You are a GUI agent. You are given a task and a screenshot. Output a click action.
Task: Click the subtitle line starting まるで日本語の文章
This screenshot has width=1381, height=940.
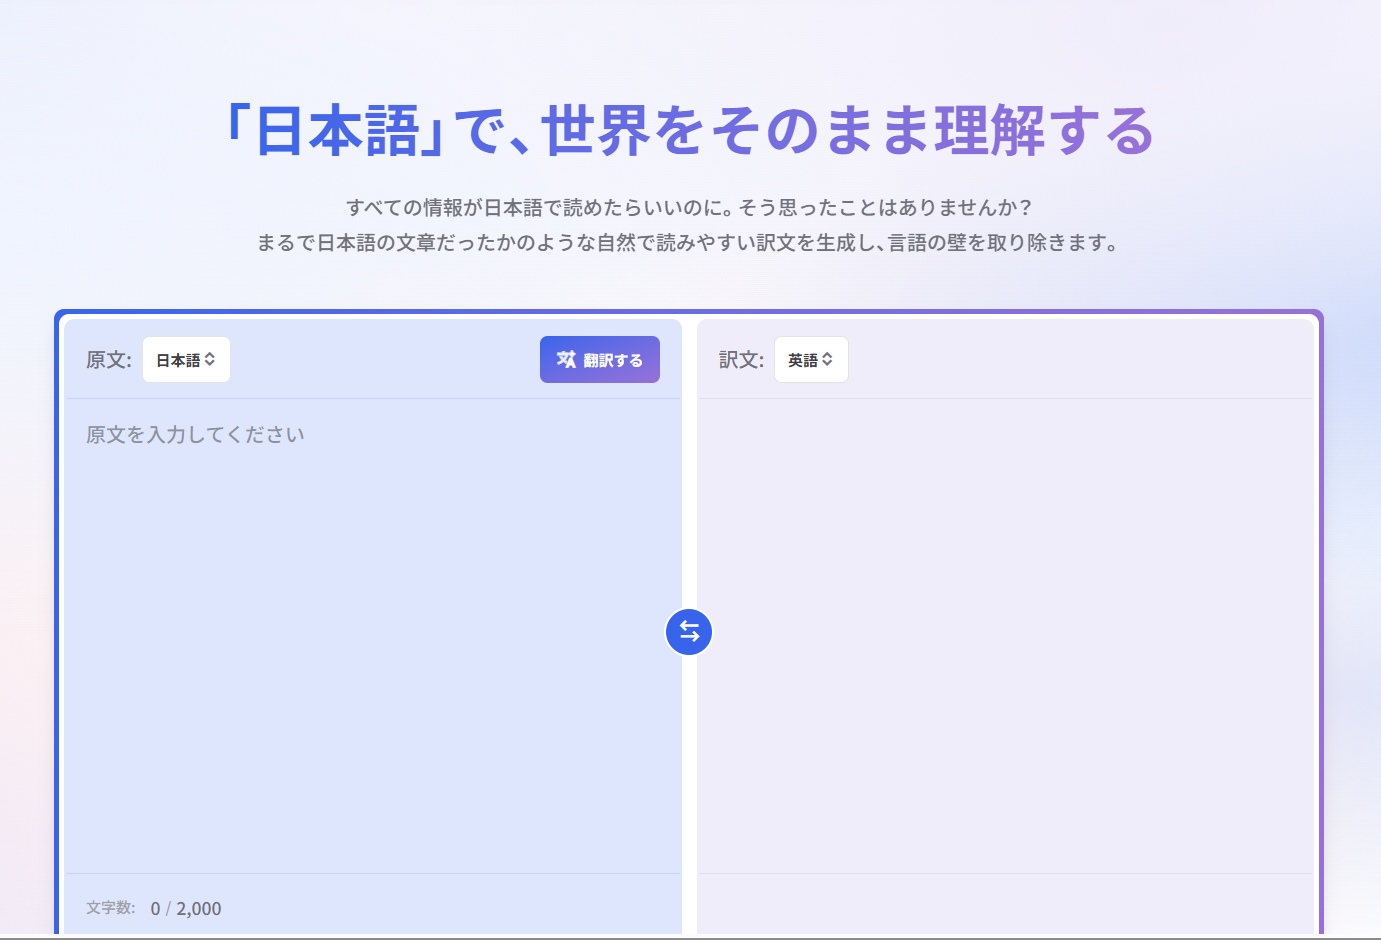[x=689, y=243]
